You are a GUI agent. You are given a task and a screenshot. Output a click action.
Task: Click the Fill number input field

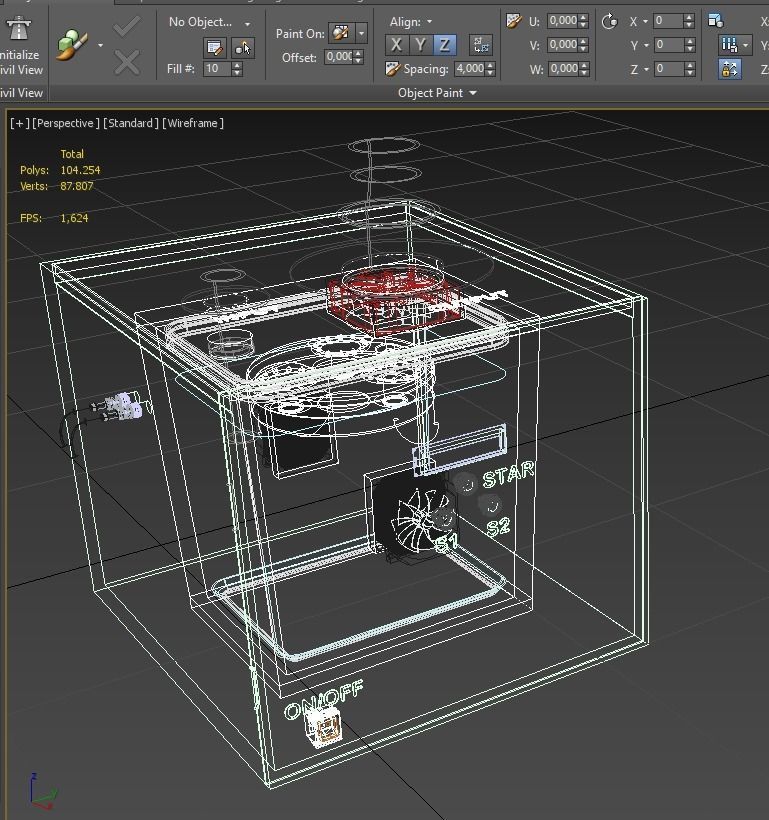(x=217, y=69)
